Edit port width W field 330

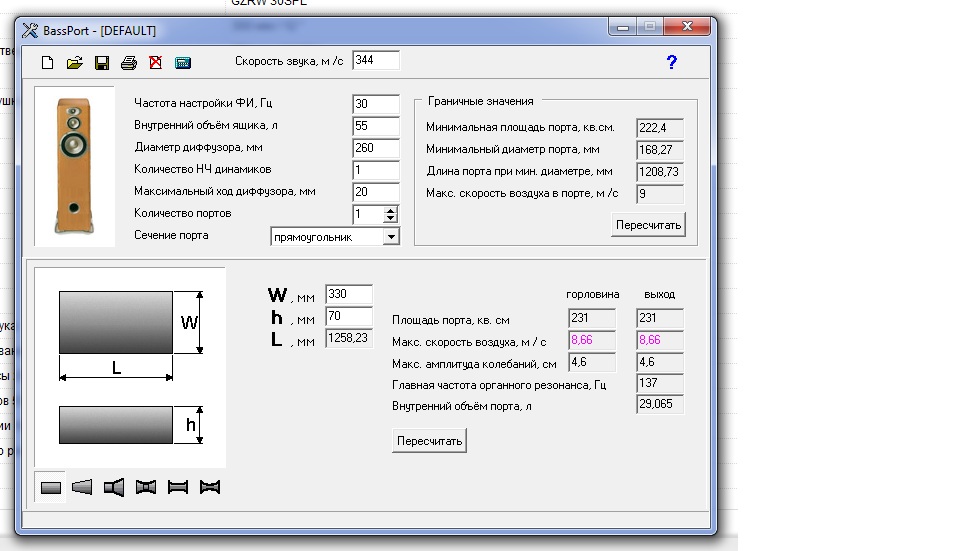(349, 294)
